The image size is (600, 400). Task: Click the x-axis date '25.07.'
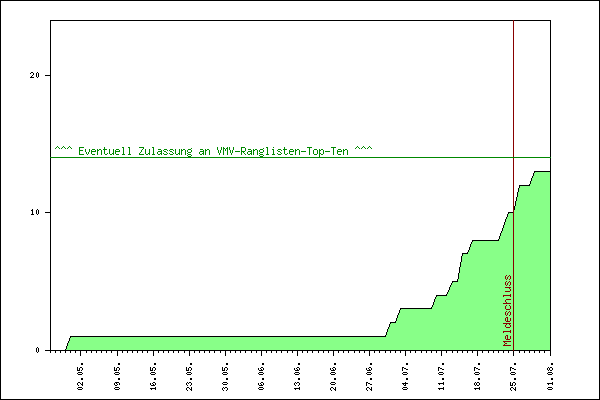(x=514, y=377)
